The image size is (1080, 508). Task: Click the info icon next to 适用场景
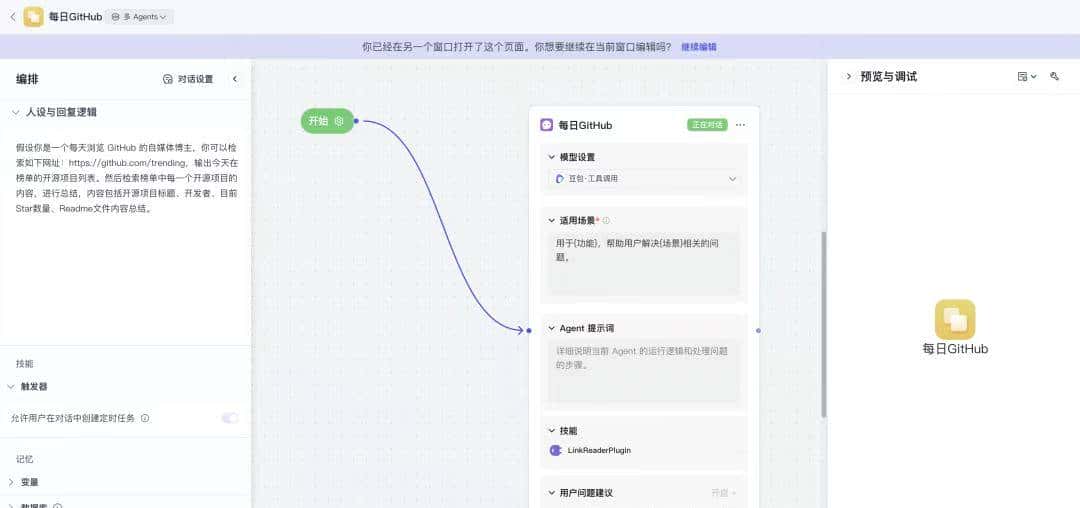(x=606, y=220)
